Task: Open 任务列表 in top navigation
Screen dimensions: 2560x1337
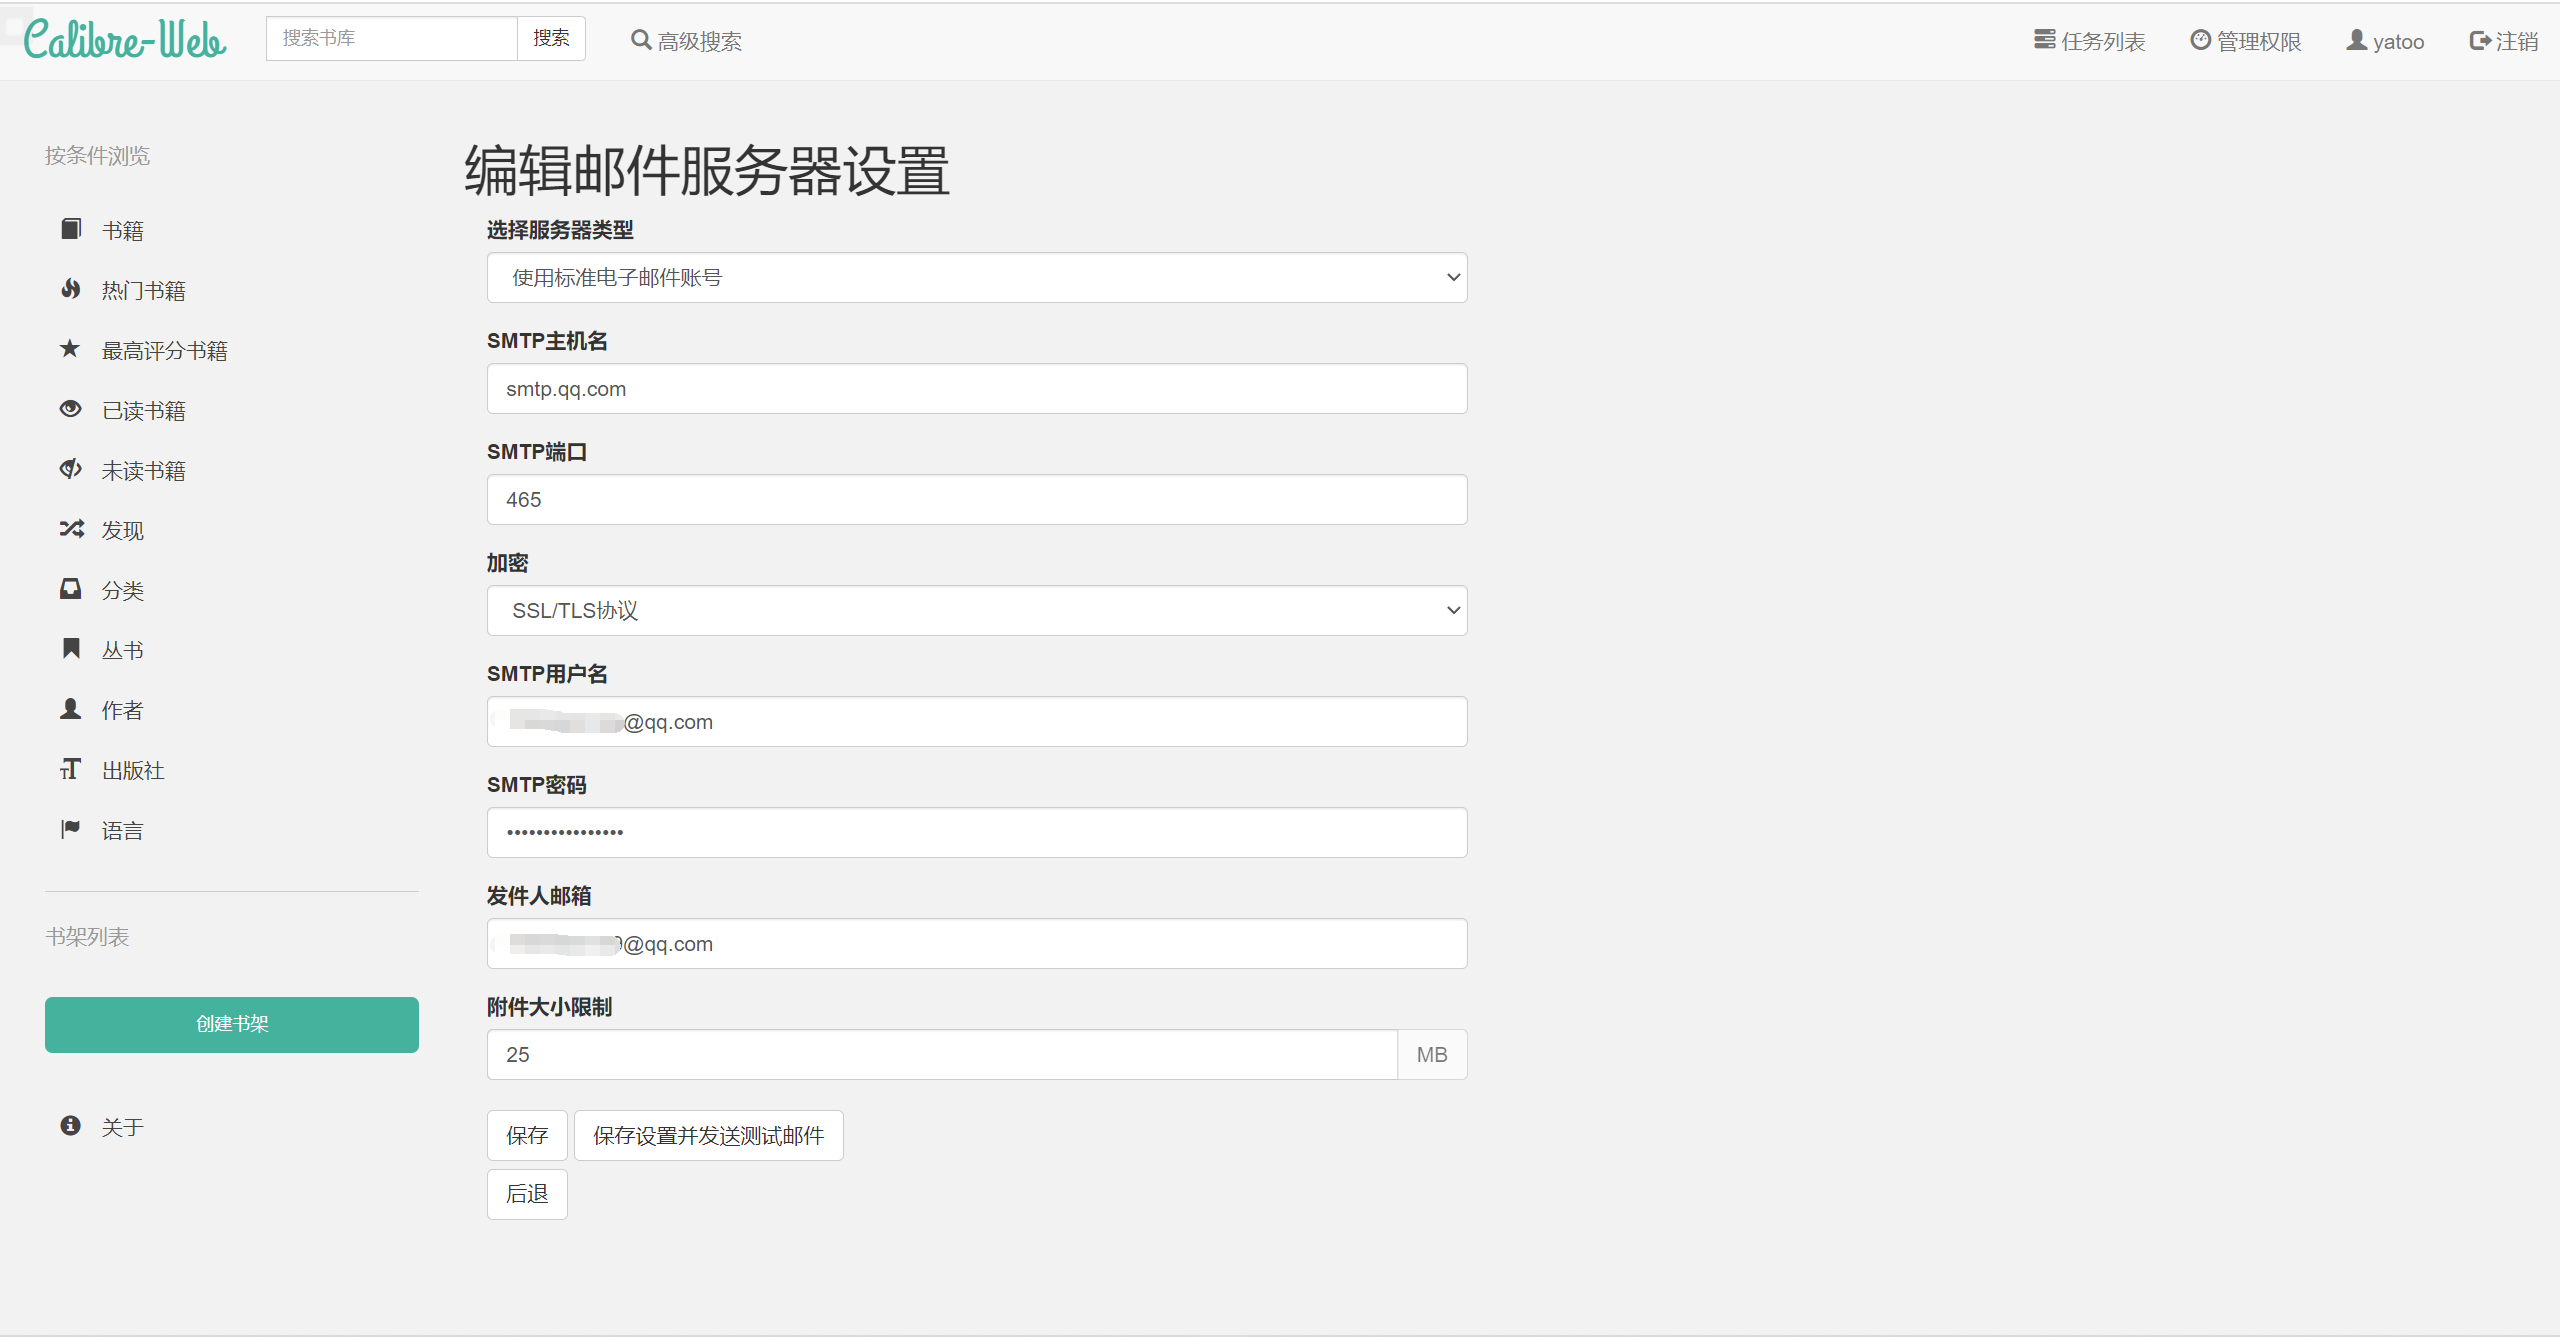Action: click(x=2090, y=41)
